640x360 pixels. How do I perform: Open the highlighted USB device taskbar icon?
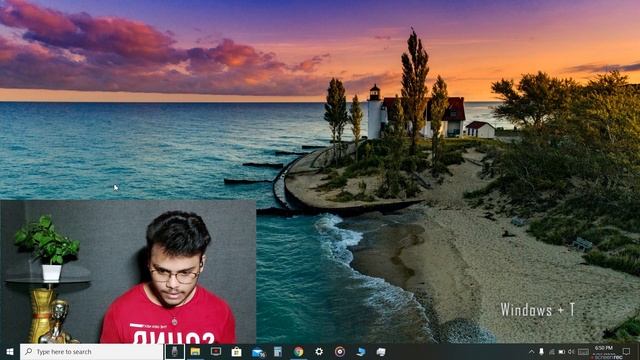tap(175, 351)
